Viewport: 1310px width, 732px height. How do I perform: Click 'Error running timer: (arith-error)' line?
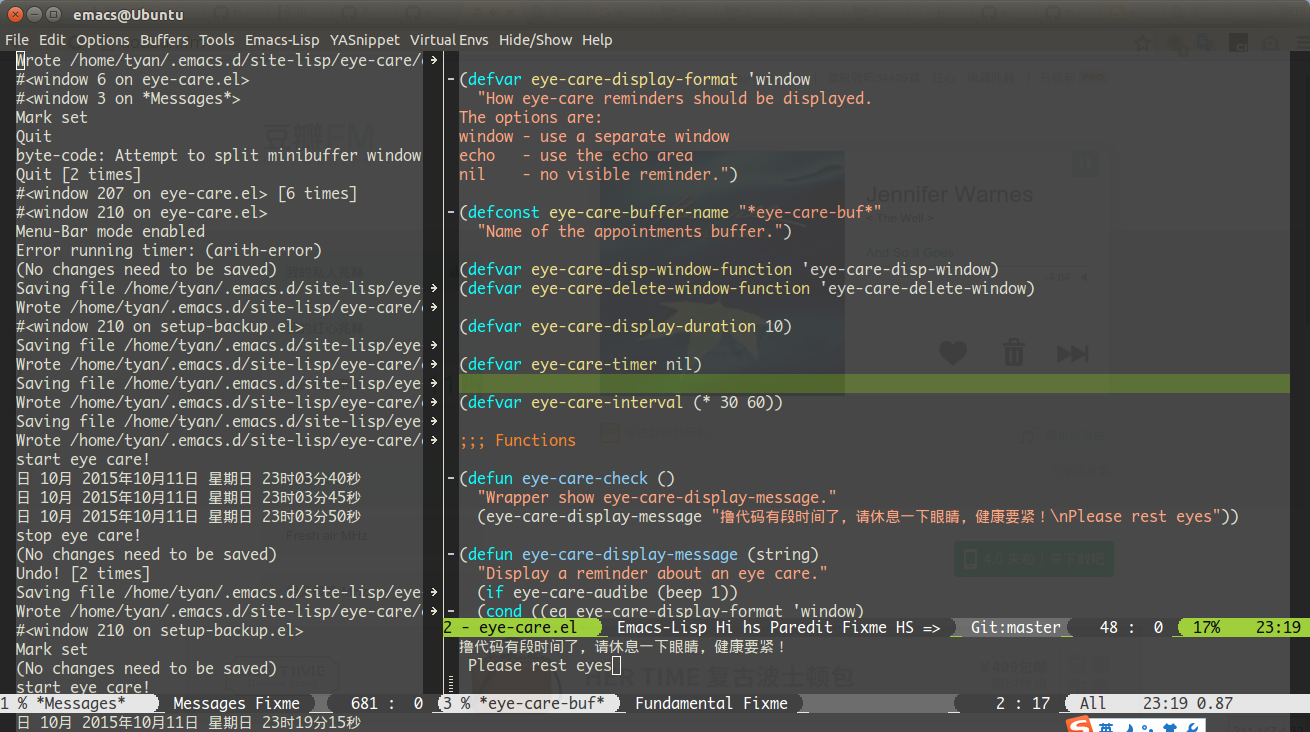tap(169, 250)
